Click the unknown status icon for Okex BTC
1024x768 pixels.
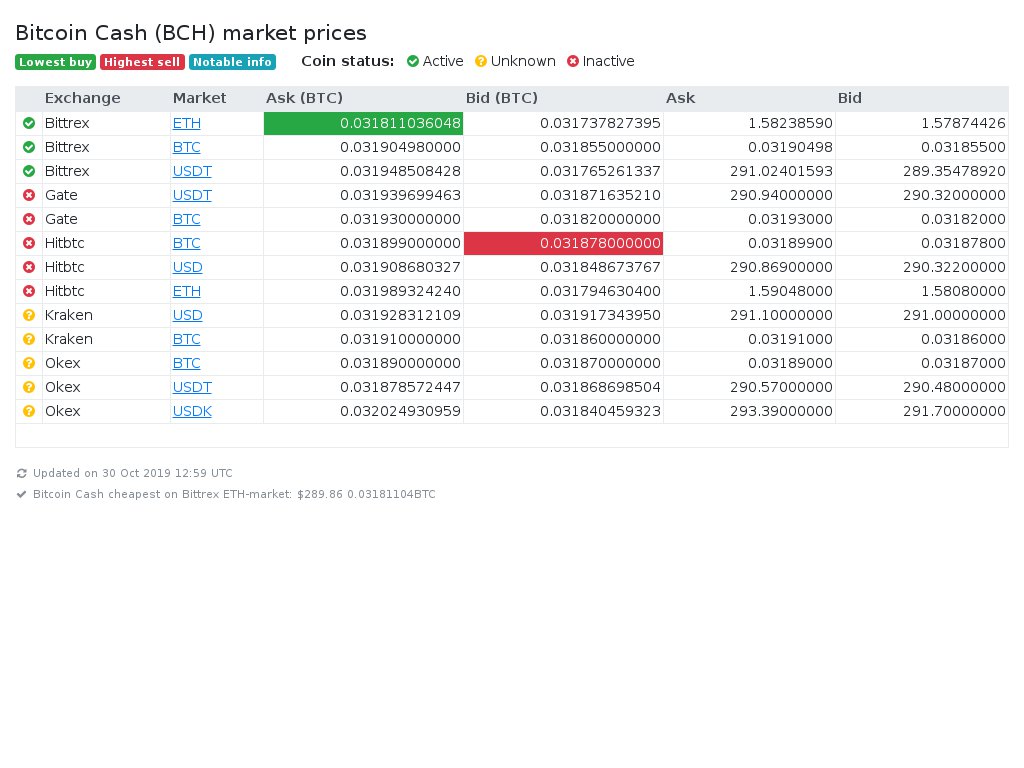point(29,363)
